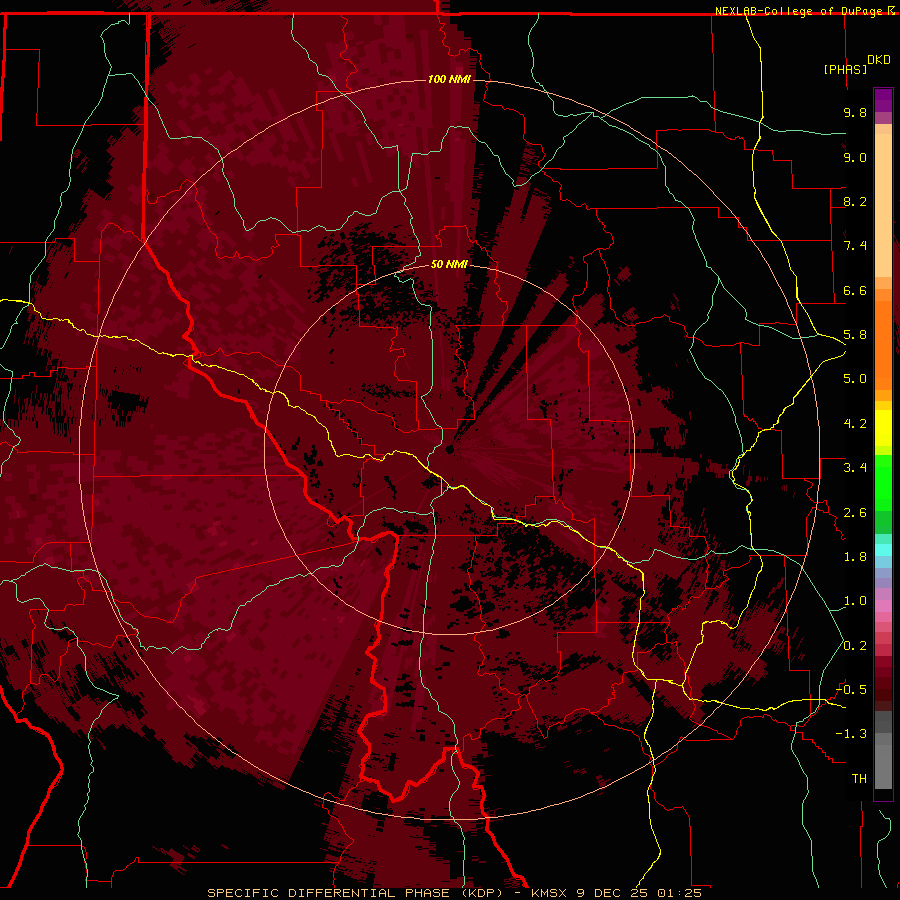900x900 pixels.
Task: Click the 3.4 legend value
Action: tap(855, 468)
